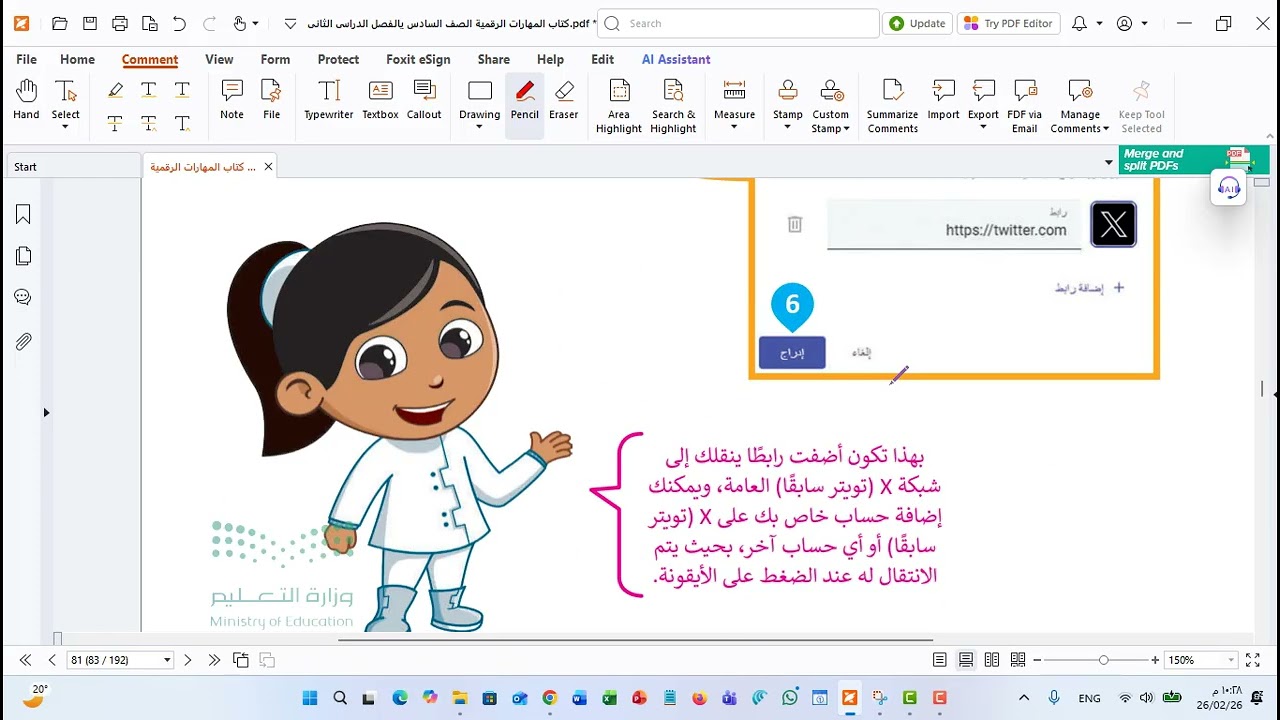Open the Attachments side panel

(x=23, y=342)
